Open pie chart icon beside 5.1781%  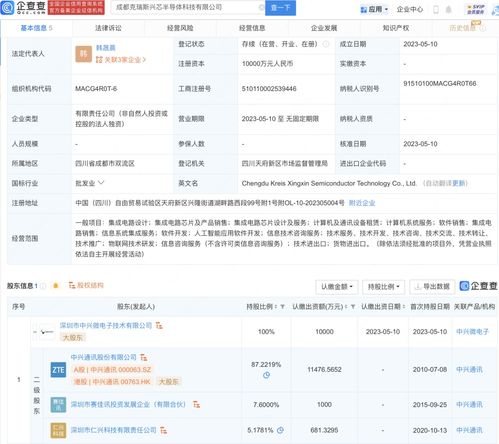(x=280, y=430)
